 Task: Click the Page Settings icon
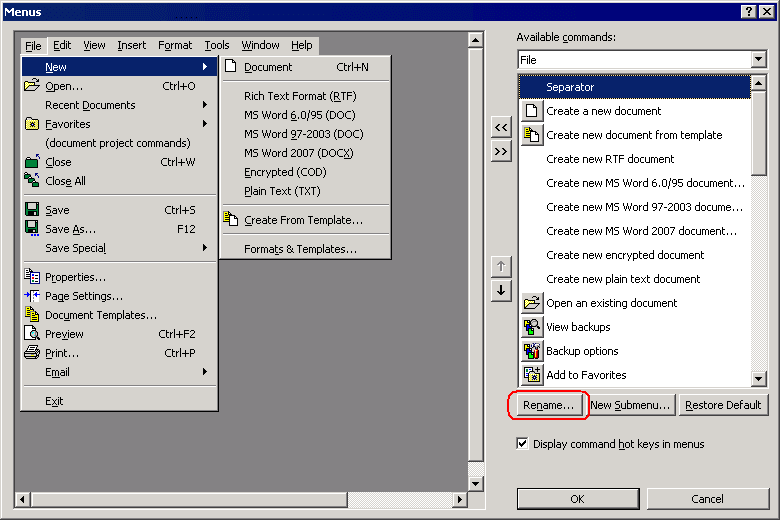click(x=32, y=296)
